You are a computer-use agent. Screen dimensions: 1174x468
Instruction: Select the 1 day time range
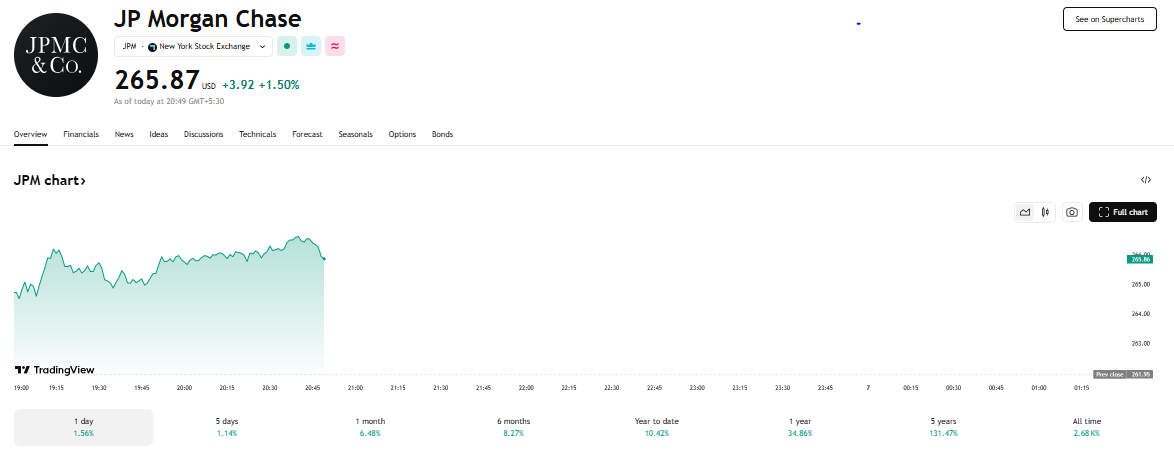[x=83, y=427]
